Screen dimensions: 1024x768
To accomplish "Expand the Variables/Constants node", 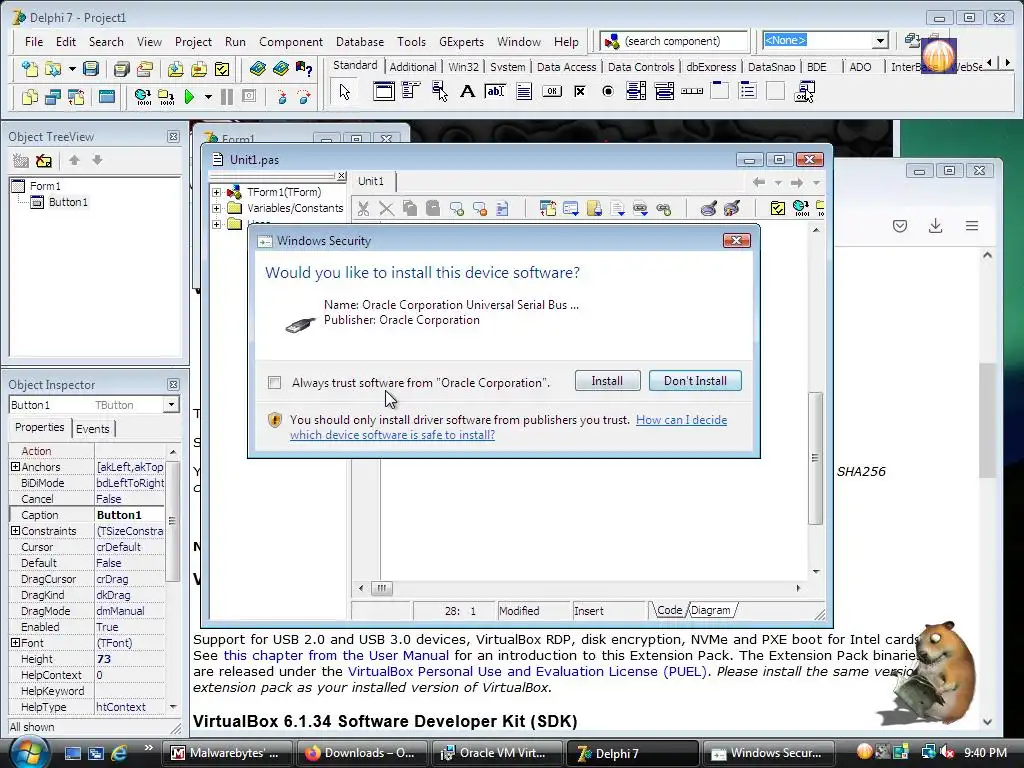I will pos(216,208).
